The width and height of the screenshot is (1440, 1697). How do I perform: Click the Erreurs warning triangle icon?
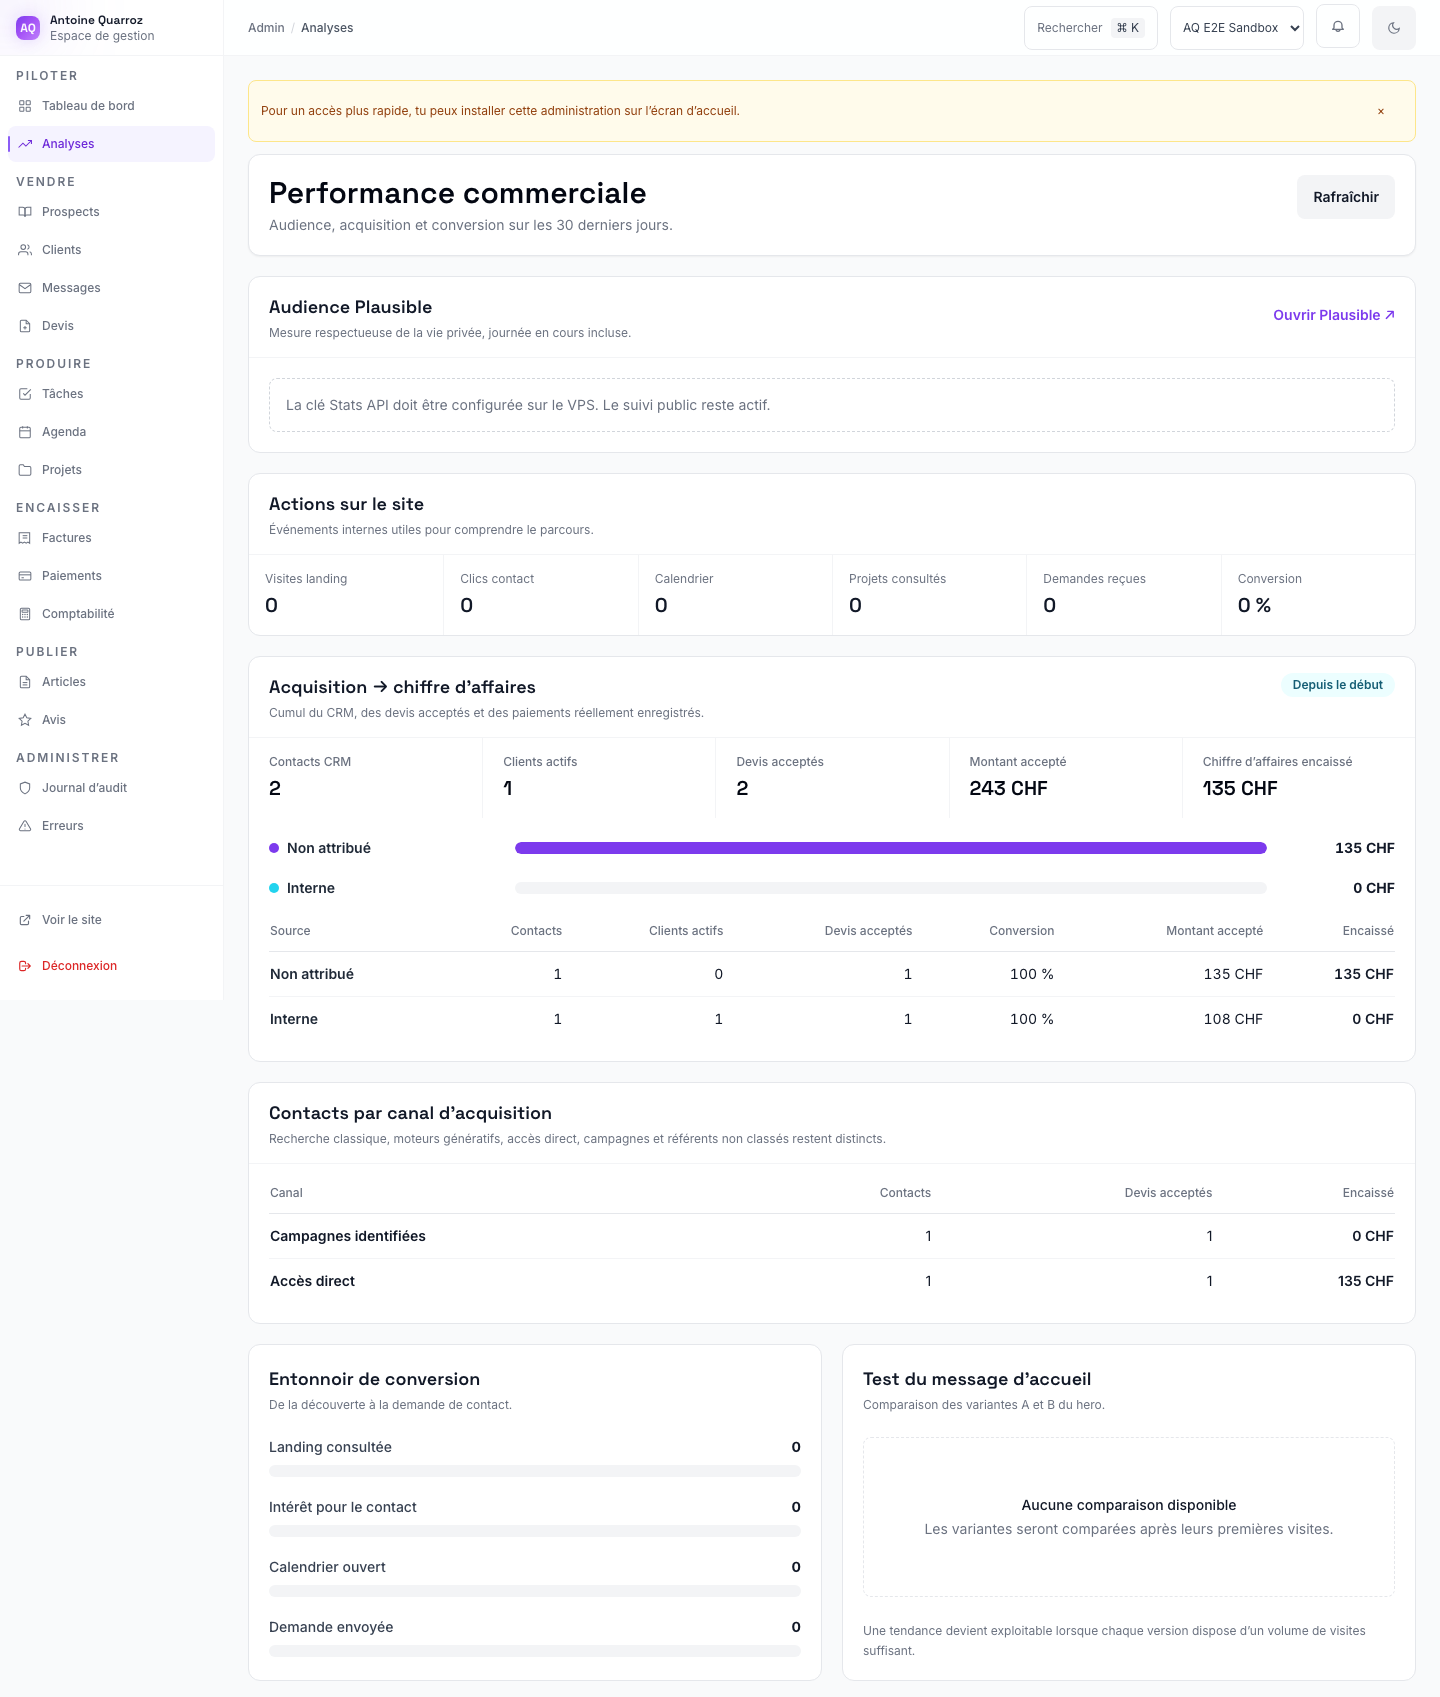point(25,826)
